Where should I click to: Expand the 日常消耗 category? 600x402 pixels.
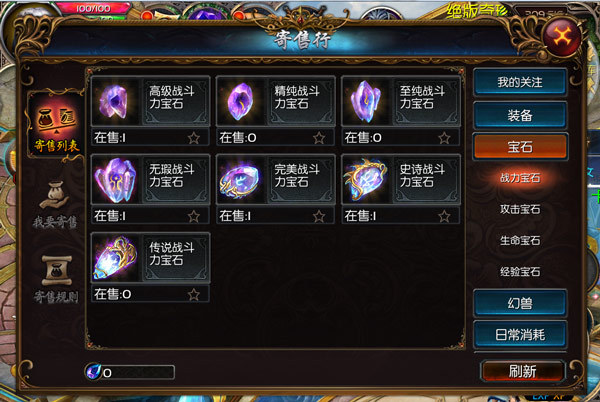pos(520,335)
